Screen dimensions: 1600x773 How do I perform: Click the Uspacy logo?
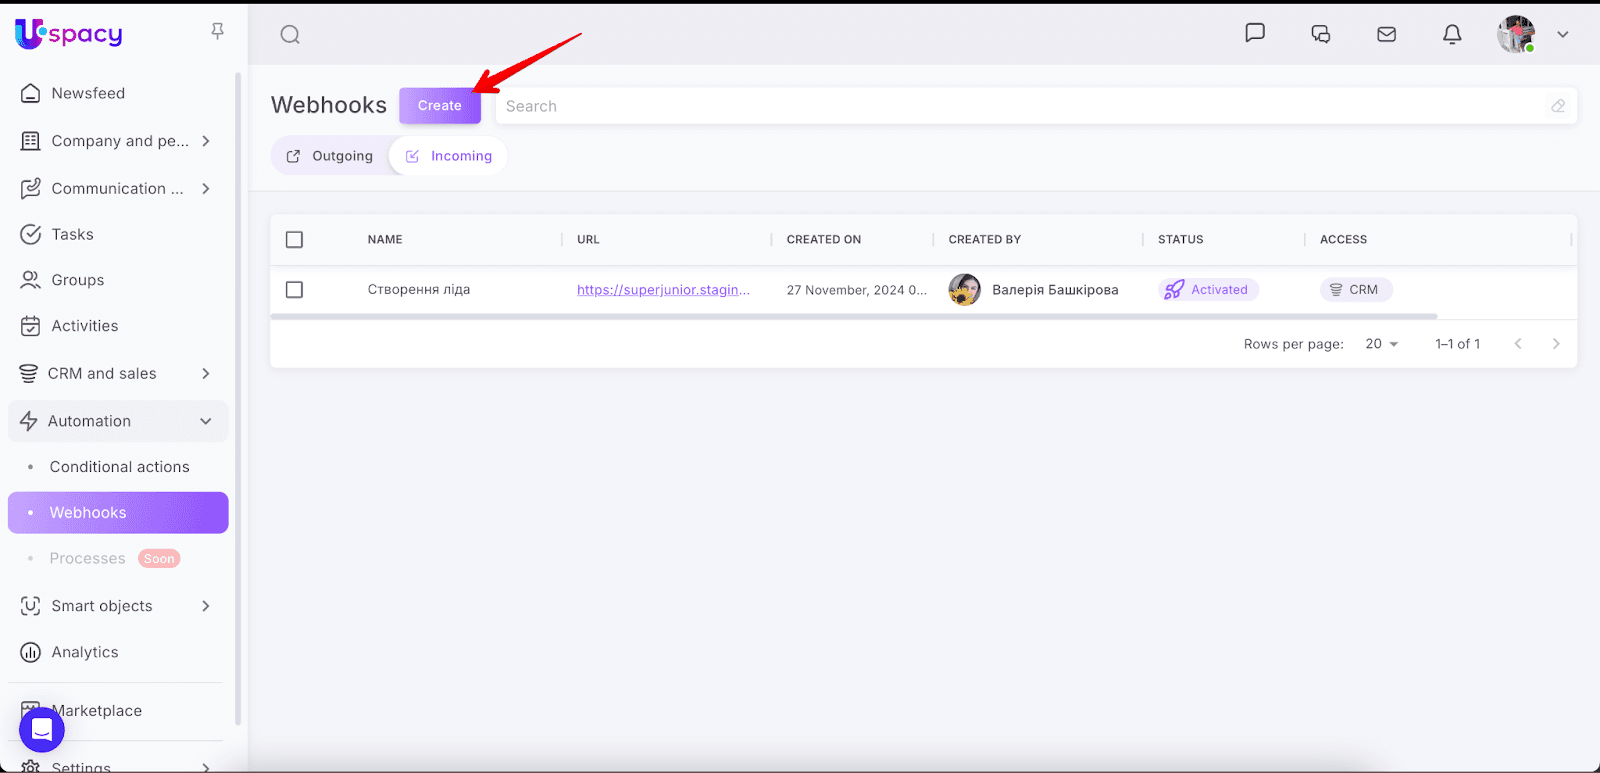click(x=69, y=34)
